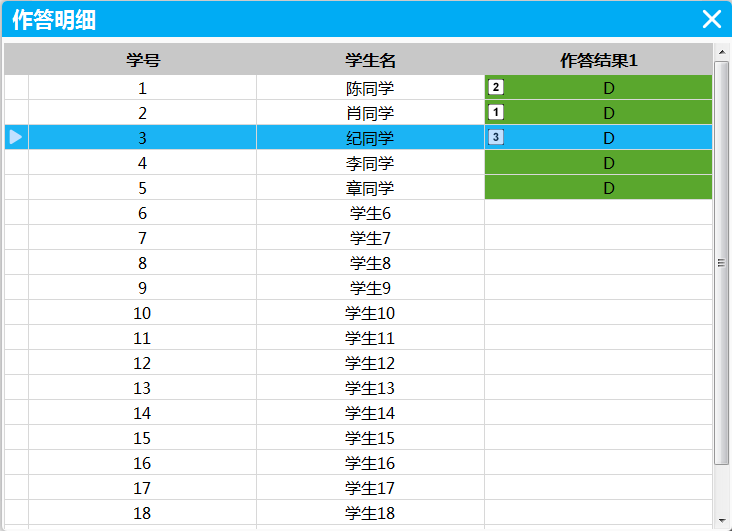The width and height of the screenshot is (732, 531).
Task: Click student number 6 cell
Action: point(143,213)
